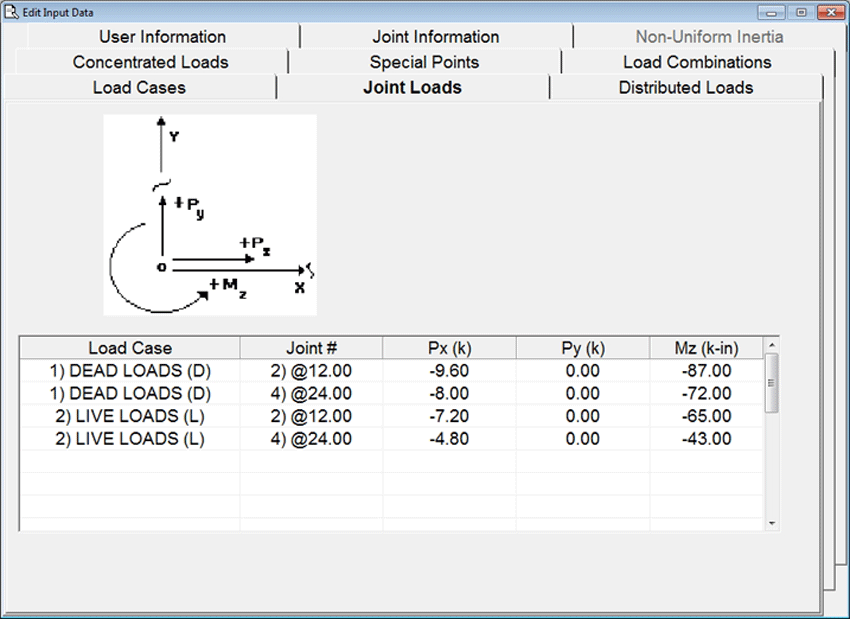The image size is (850, 619).
Task: Go to the Load Combinations tab
Action: click(x=697, y=62)
